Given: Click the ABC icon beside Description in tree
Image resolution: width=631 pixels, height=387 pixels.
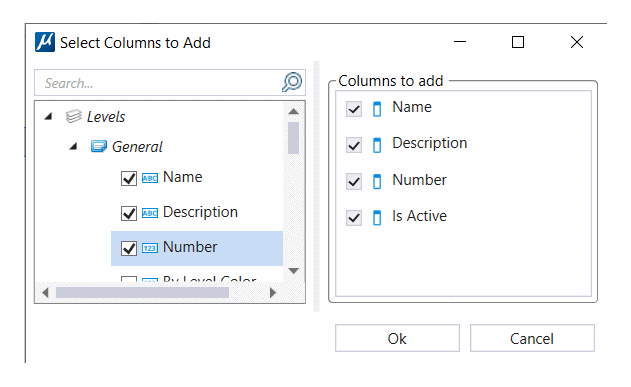Looking at the screenshot, I should (x=150, y=213).
